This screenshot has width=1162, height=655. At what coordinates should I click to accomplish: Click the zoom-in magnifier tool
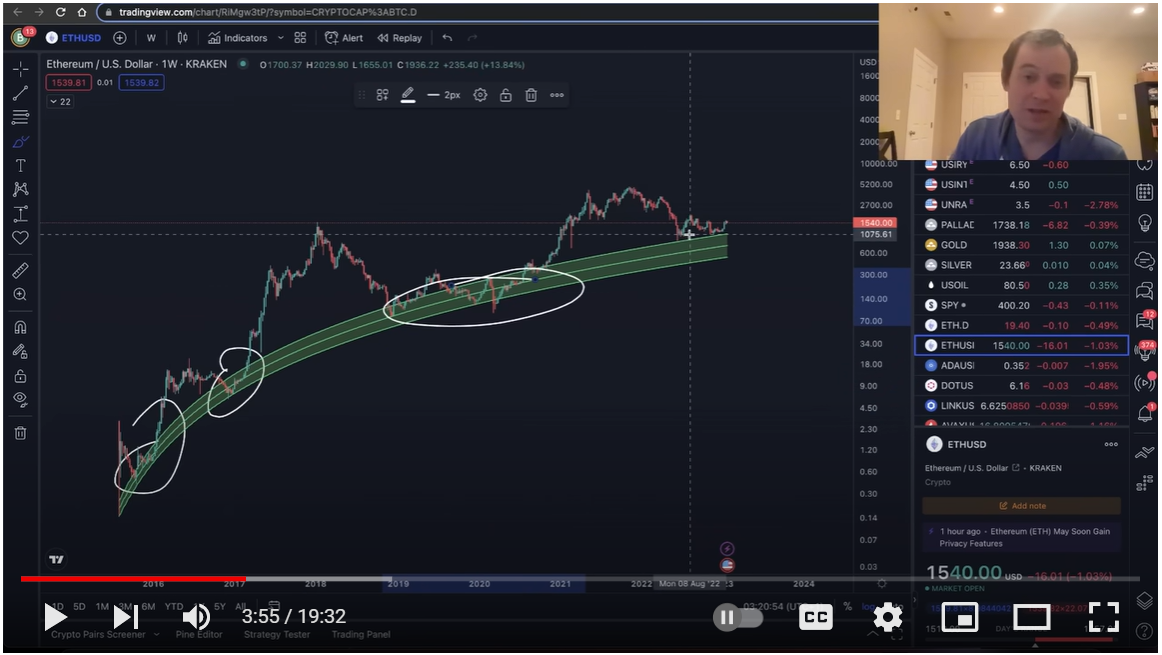coord(20,295)
